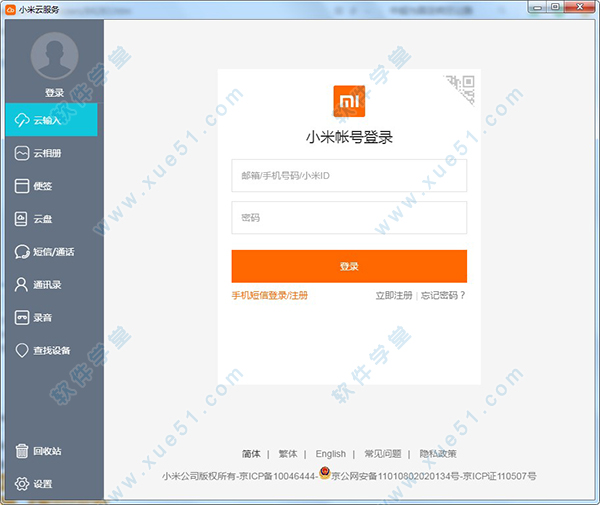600x505 pixels.
Task: Minimize the 小米云服务 window
Action: (x=538, y=7)
